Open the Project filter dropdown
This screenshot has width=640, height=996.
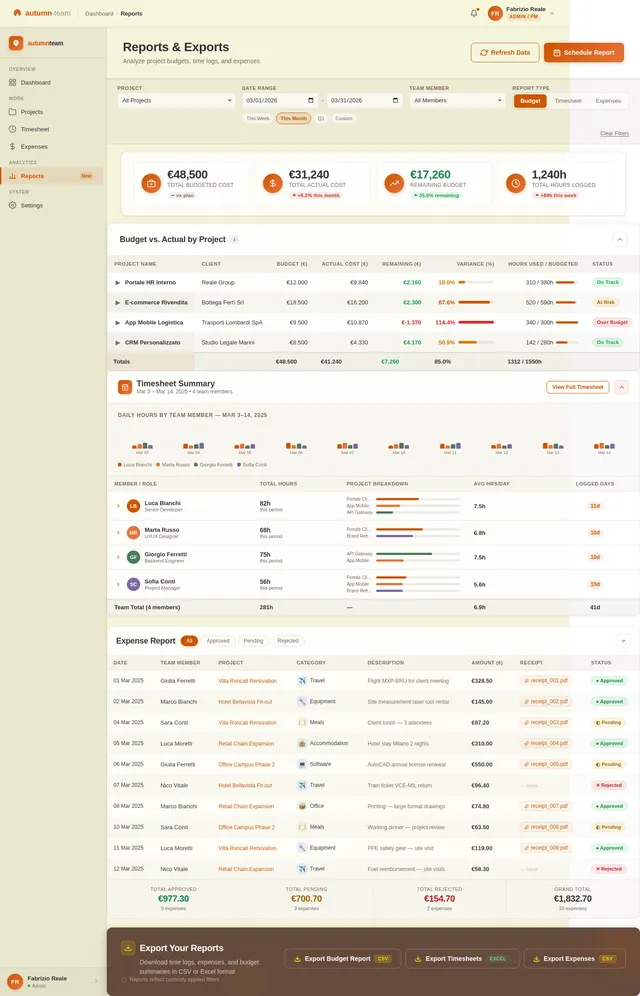(176, 100)
